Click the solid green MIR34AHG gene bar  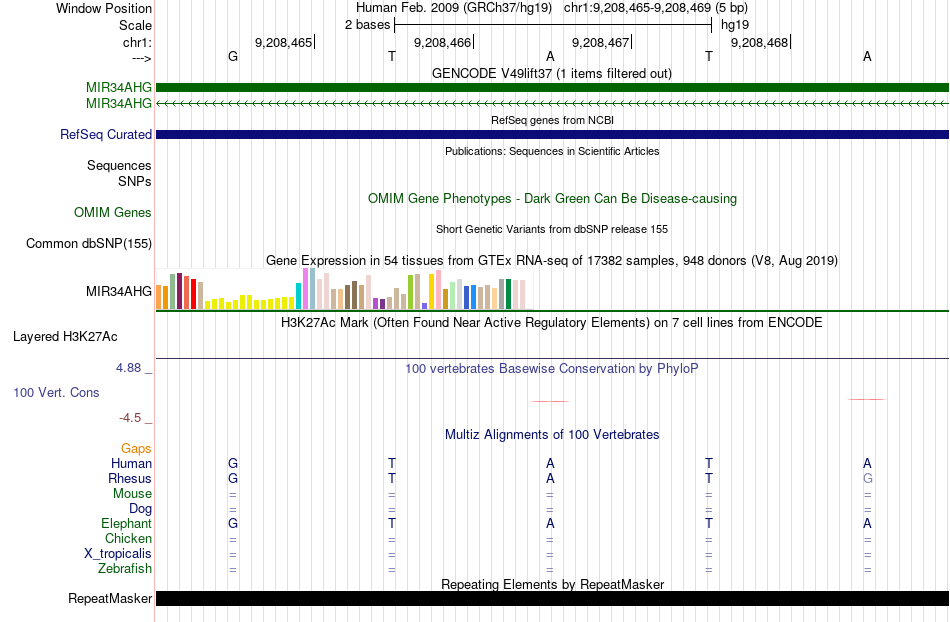[552, 87]
